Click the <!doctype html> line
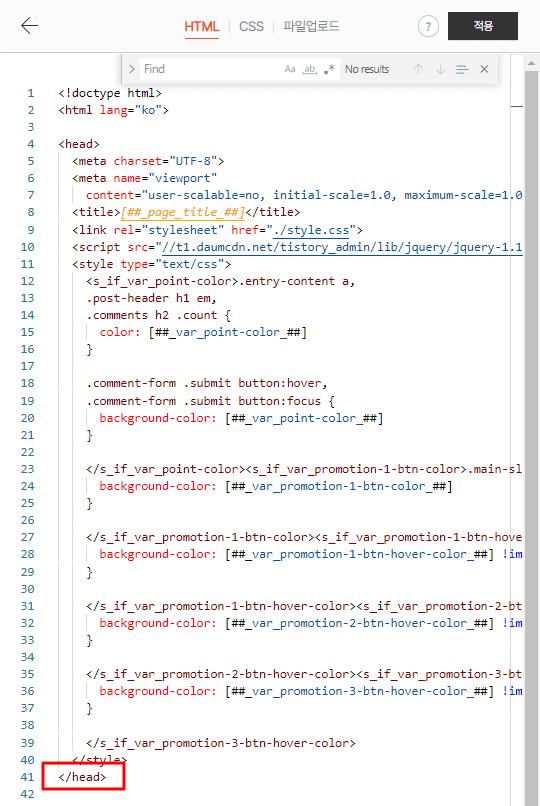540x806 pixels. click(110, 93)
